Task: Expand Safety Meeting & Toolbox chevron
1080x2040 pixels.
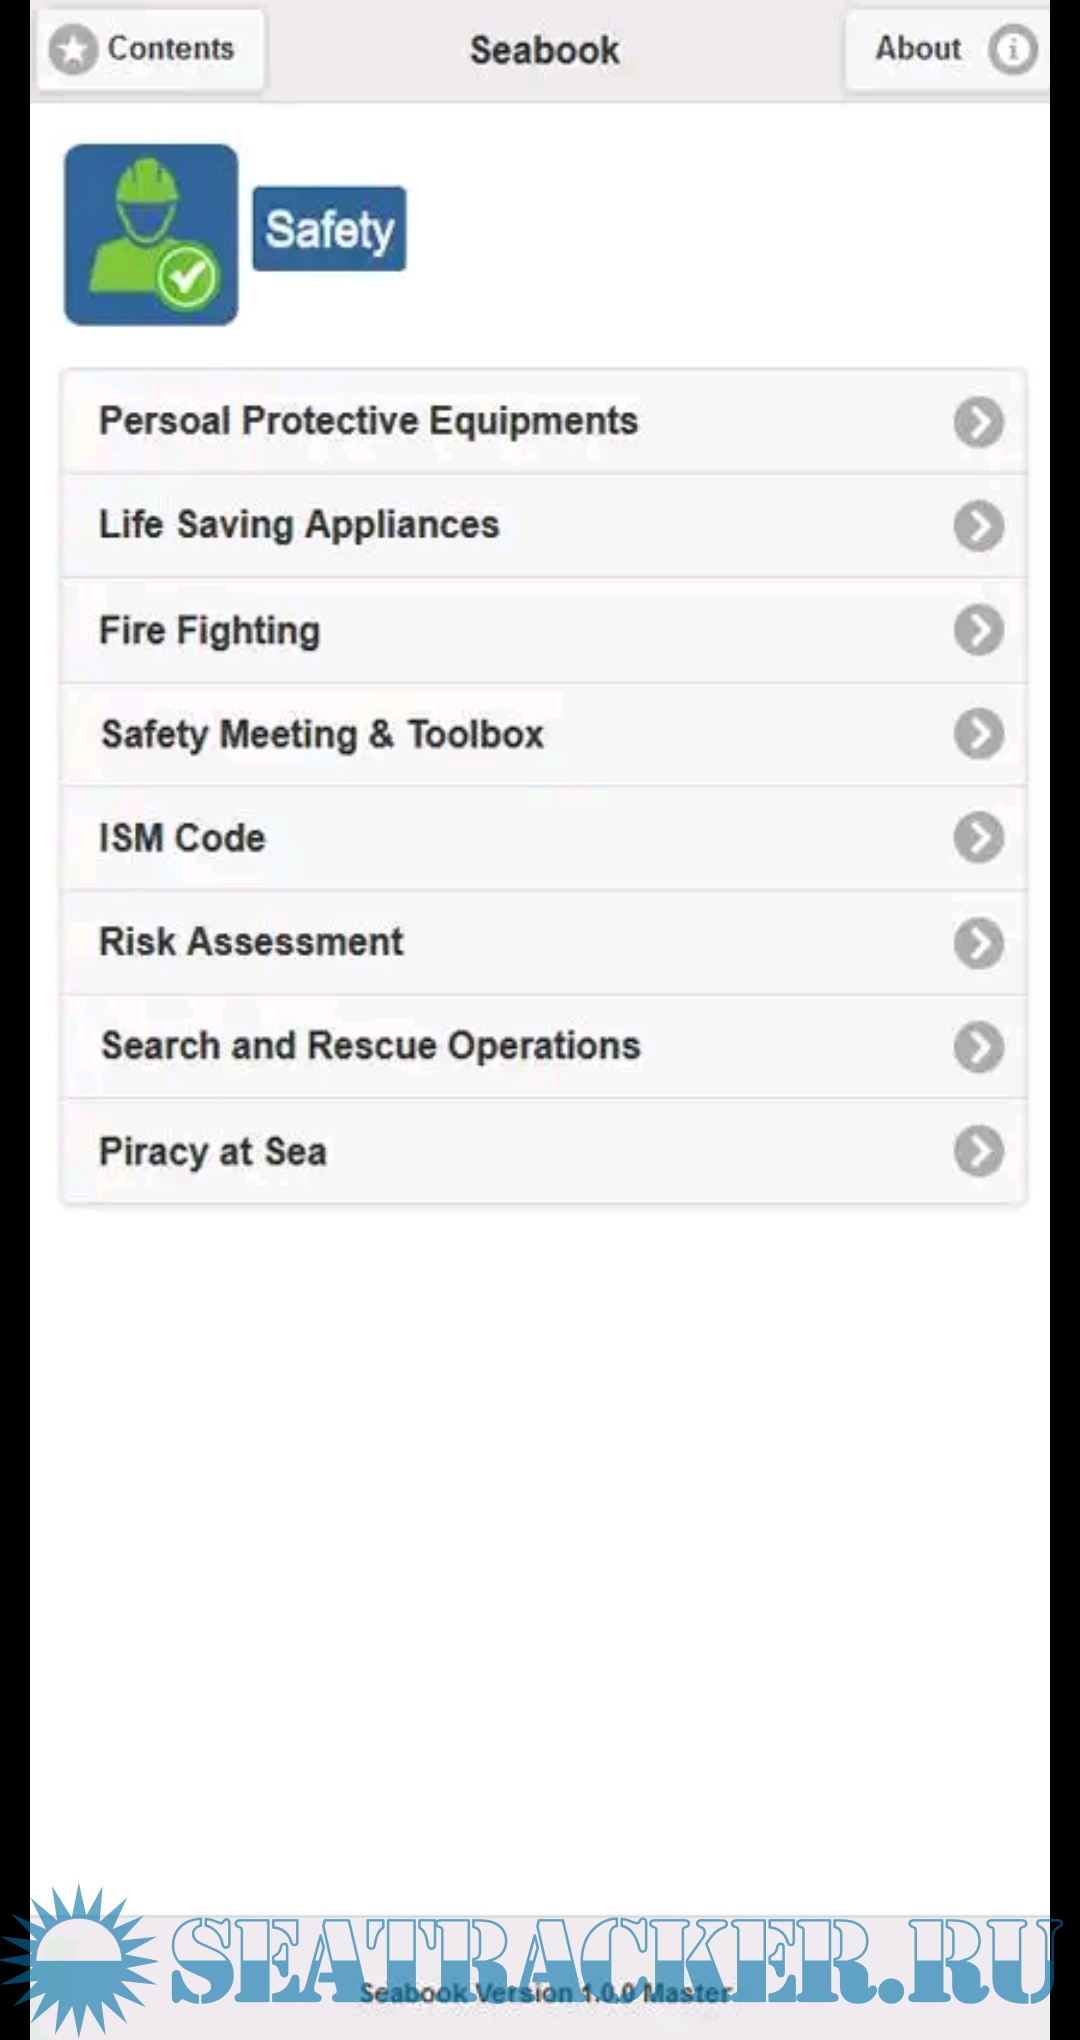Action: [x=978, y=734]
